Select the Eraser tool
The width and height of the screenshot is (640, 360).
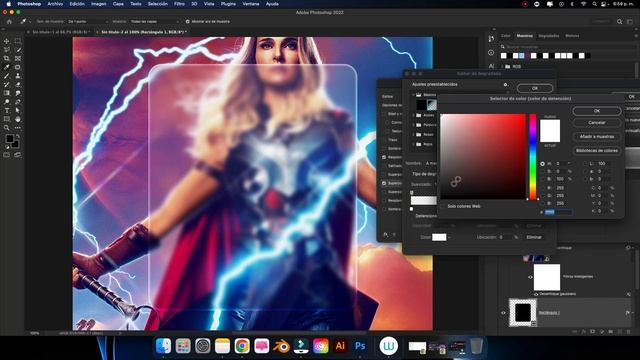(18, 84)
